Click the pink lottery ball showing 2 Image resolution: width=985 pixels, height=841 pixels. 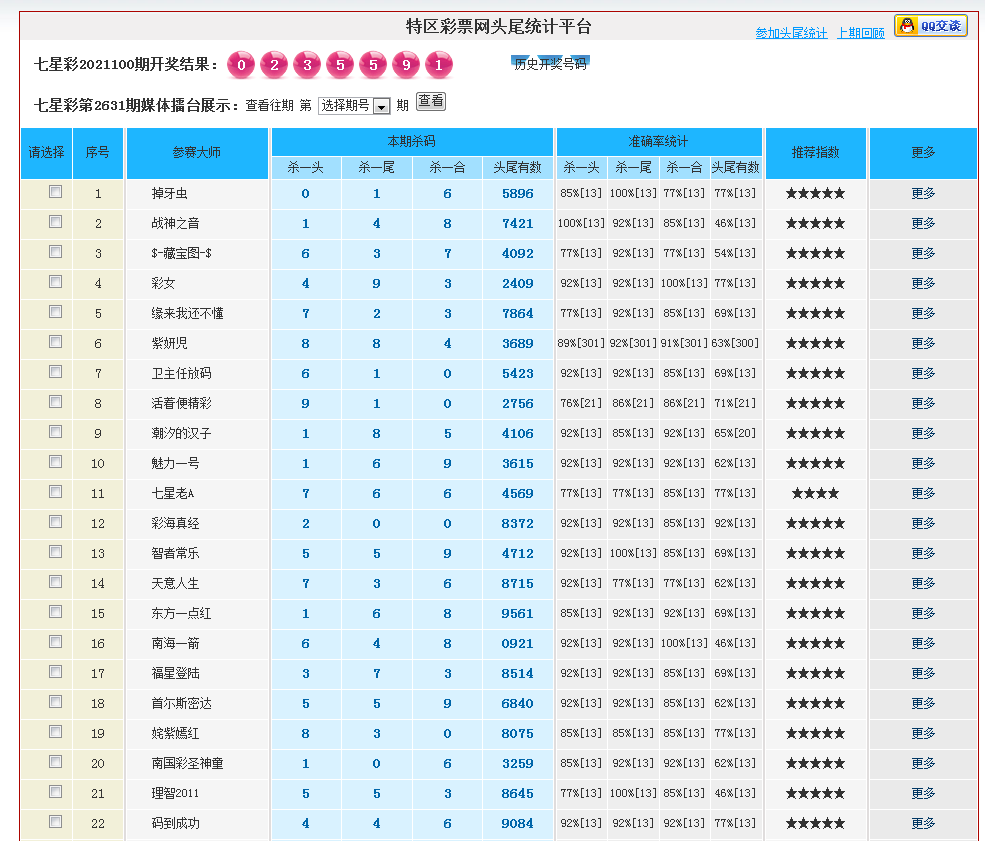274,66
